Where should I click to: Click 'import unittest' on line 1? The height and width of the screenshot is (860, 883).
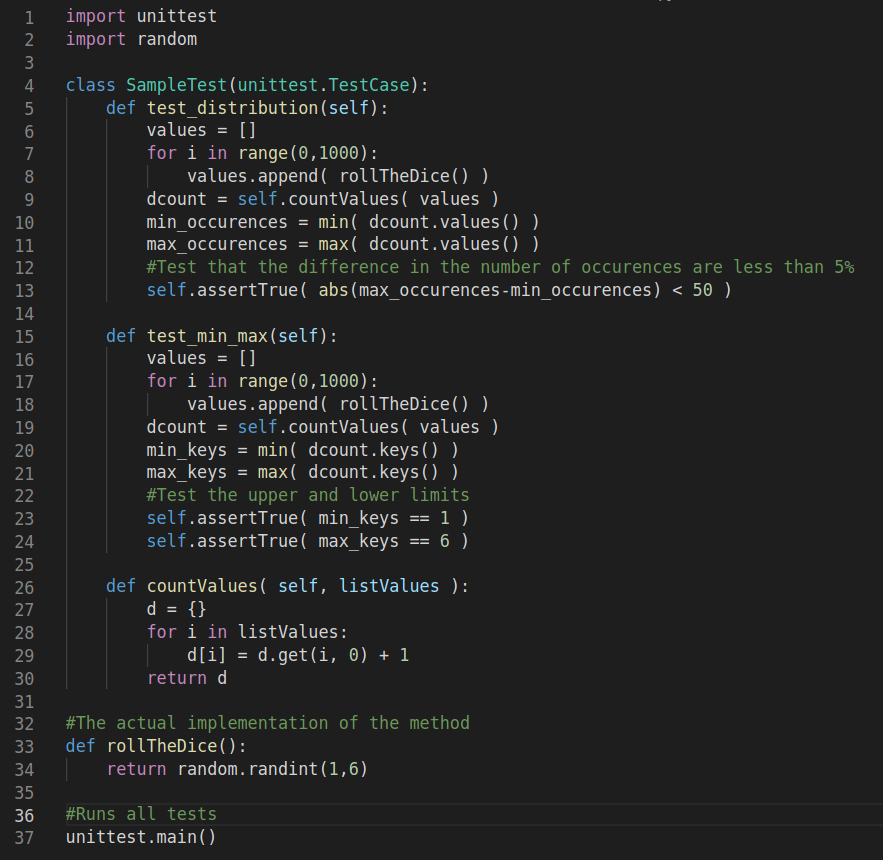tap(141, 16)
